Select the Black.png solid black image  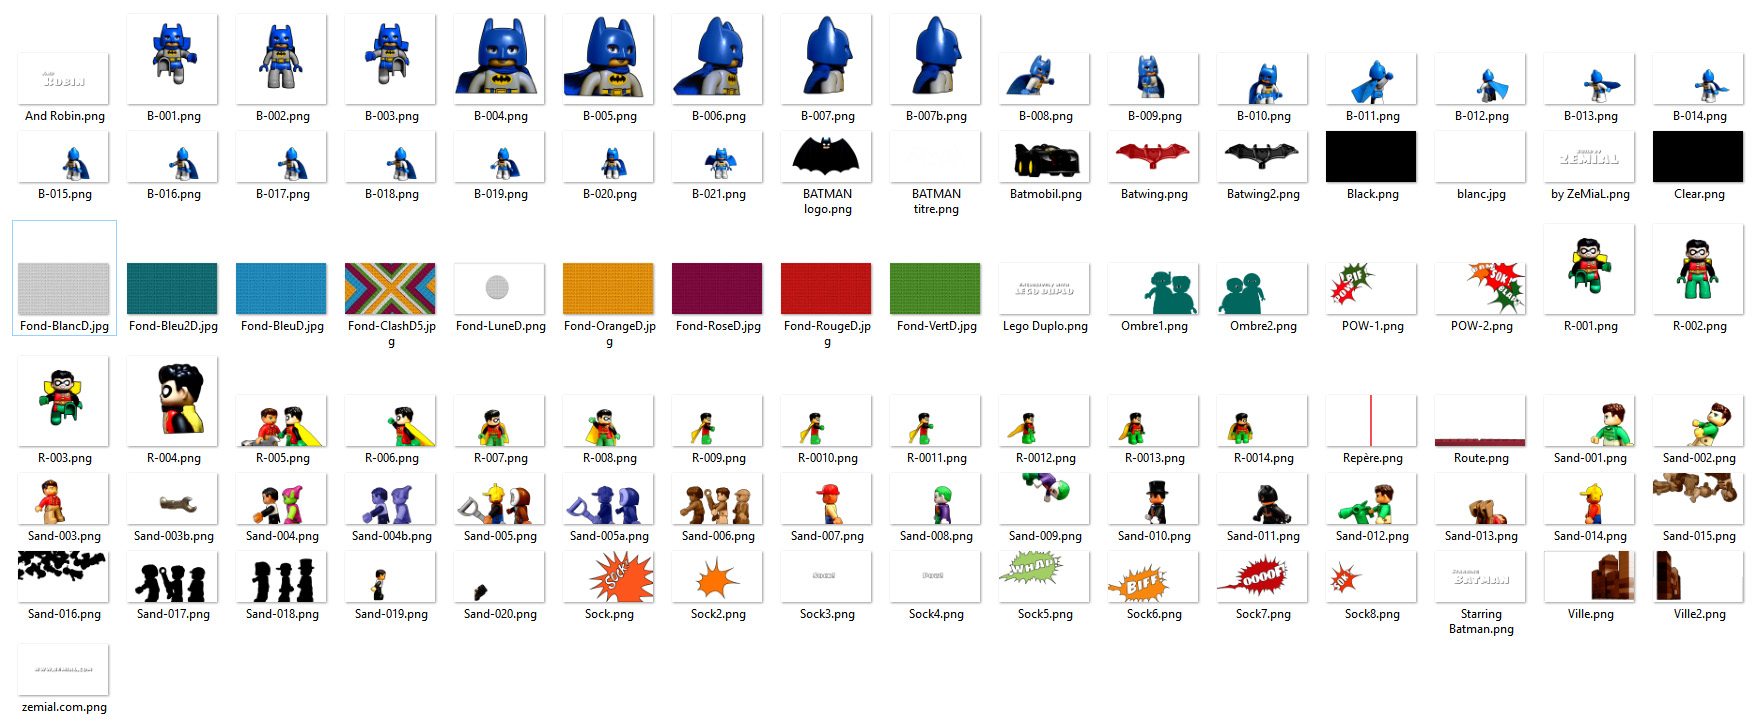coord(1372,157)
